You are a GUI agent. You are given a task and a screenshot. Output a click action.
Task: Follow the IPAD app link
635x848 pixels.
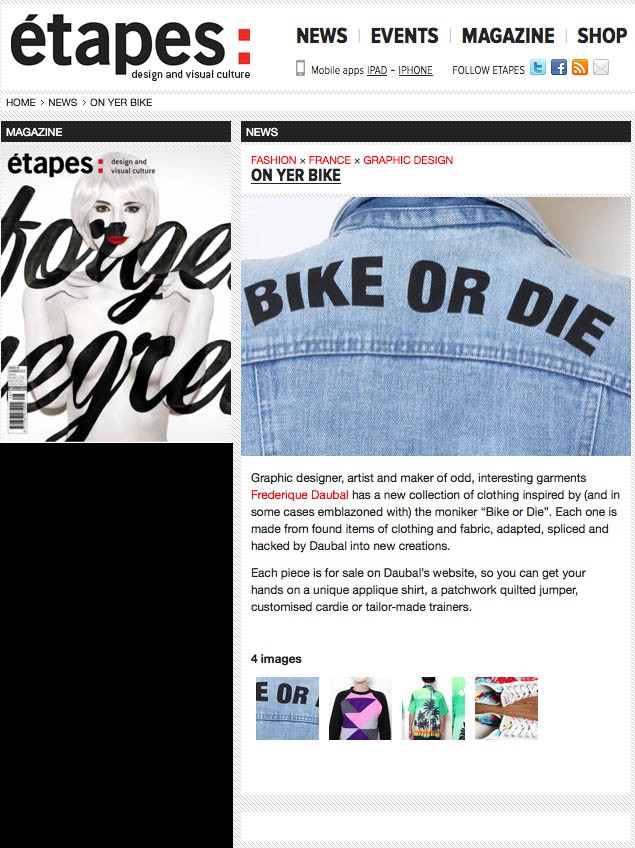point(377,70)
